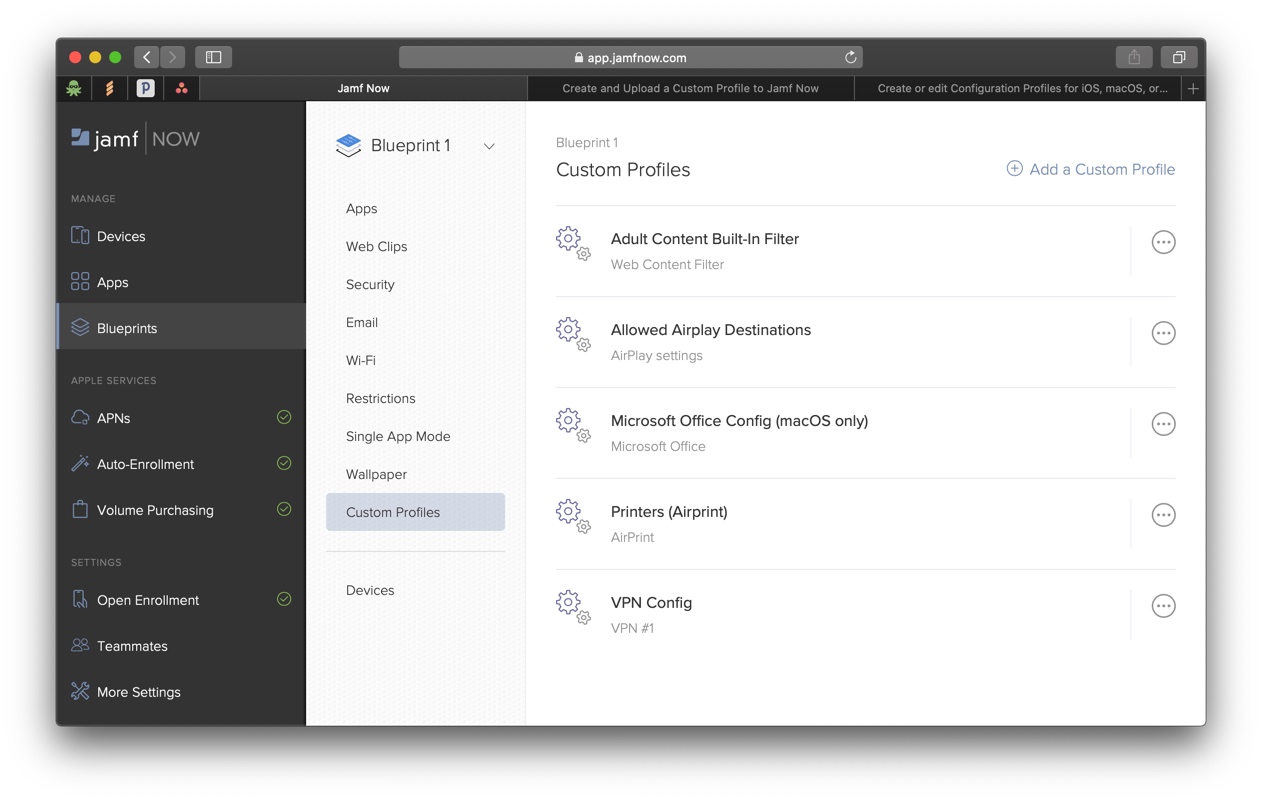Click the blue Blueprint stack icon next to Blueprint 1
Screen dimensions: 1262x800
(x=348, y=145)
